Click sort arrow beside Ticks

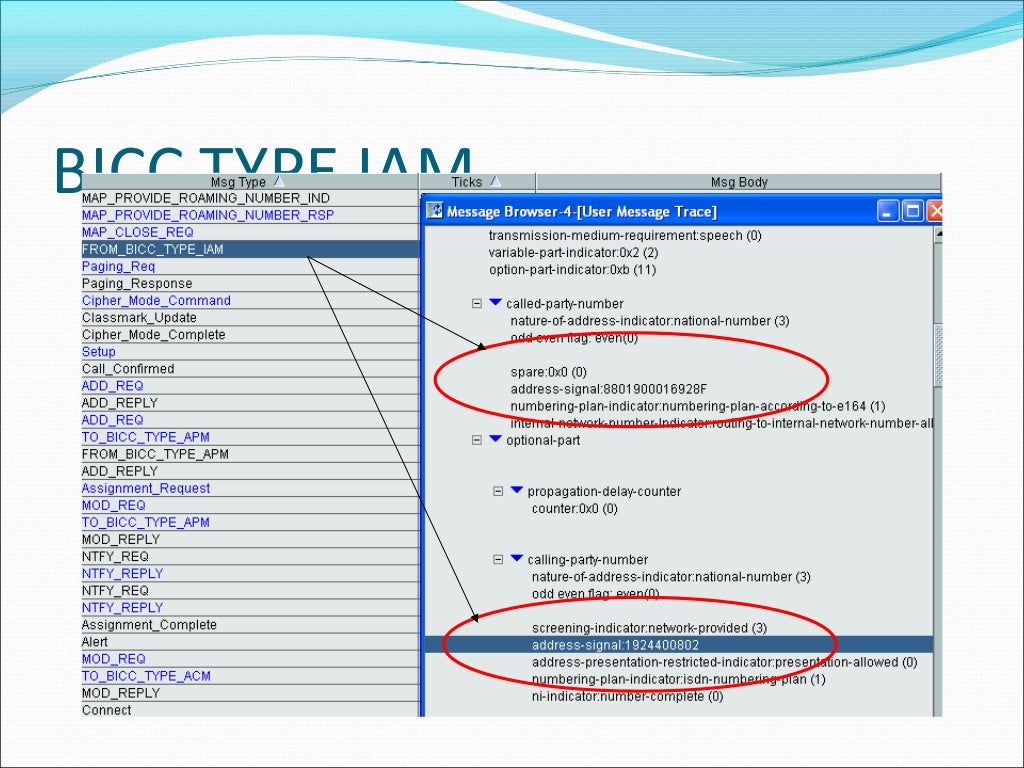coord(495,181)
